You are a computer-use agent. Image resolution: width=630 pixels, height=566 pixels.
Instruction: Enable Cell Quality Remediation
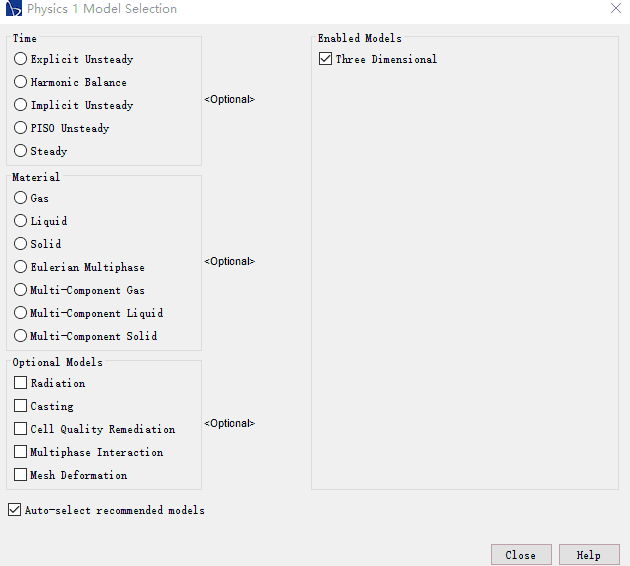tap(21, 429)
